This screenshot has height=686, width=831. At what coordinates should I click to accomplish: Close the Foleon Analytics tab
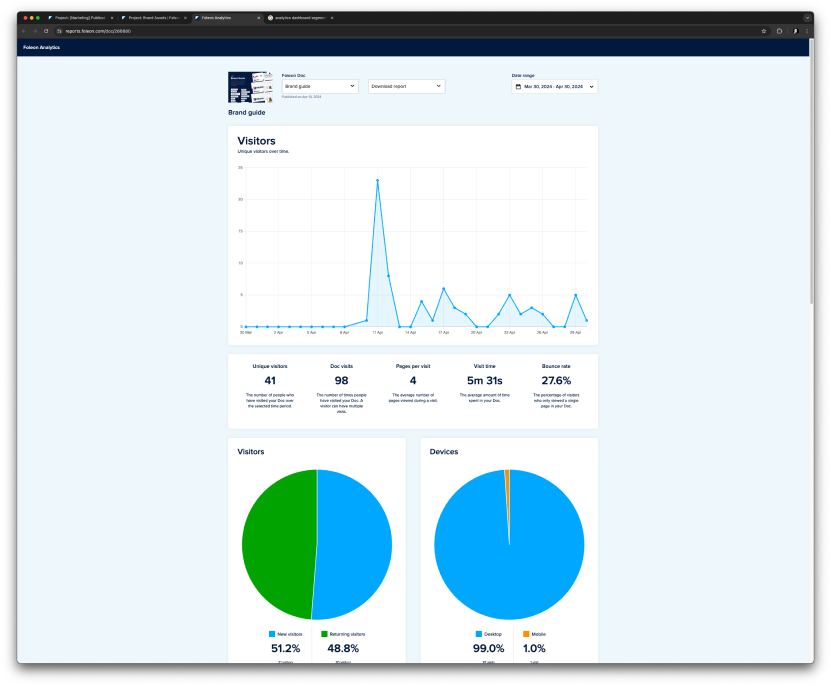point(258,18)
